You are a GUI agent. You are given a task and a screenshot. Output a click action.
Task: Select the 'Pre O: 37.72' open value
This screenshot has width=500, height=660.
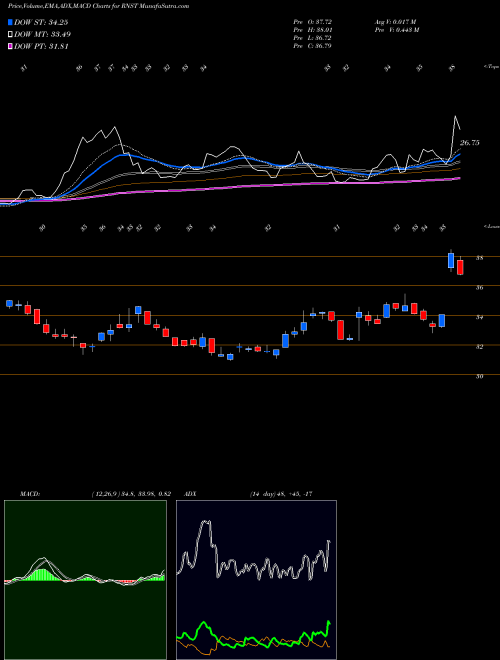(x=312, y=22)
